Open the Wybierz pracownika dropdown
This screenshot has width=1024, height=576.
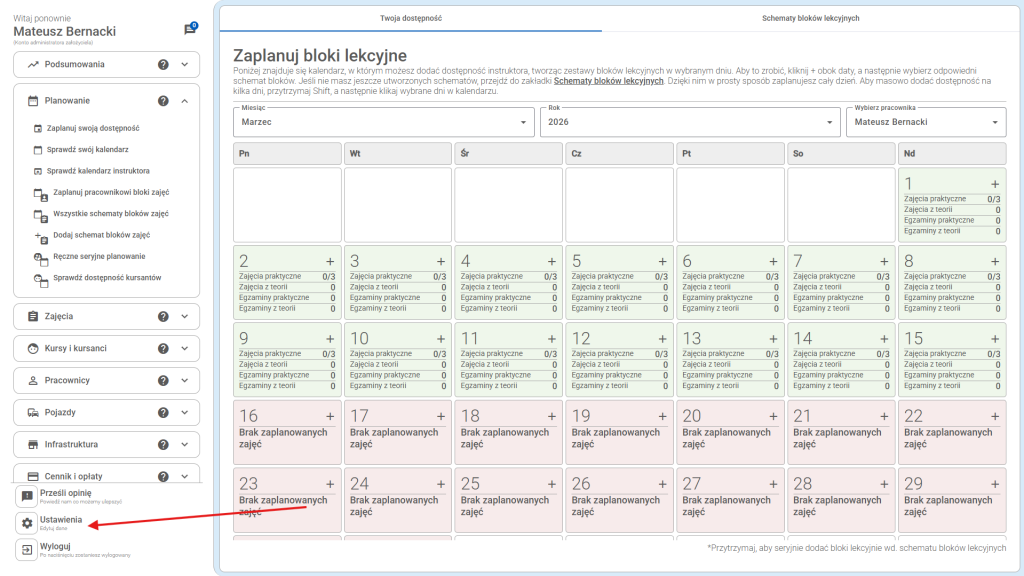(x=925, y=122)
